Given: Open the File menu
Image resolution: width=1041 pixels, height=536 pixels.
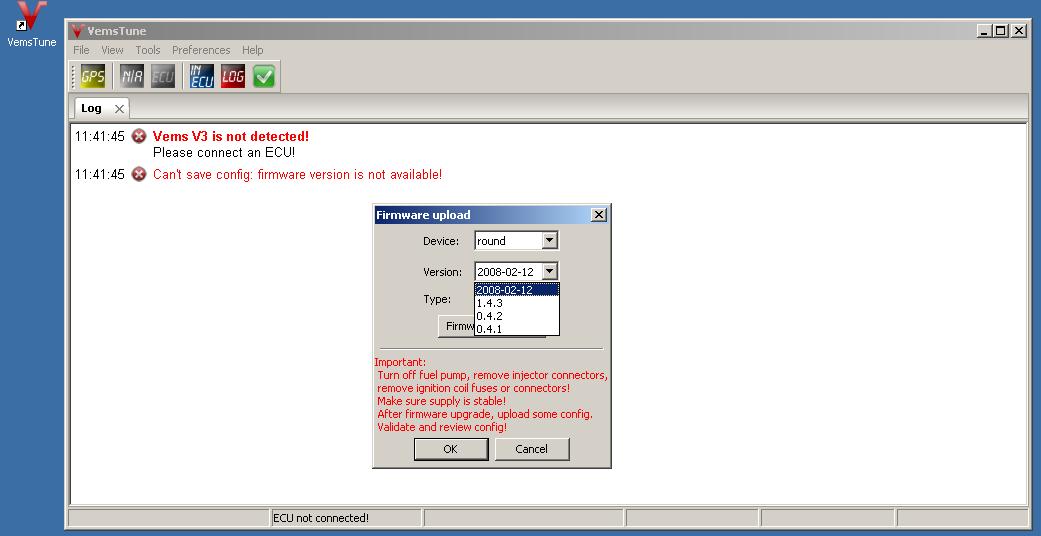Looking at the screenshot, I should tap(81, 50).
